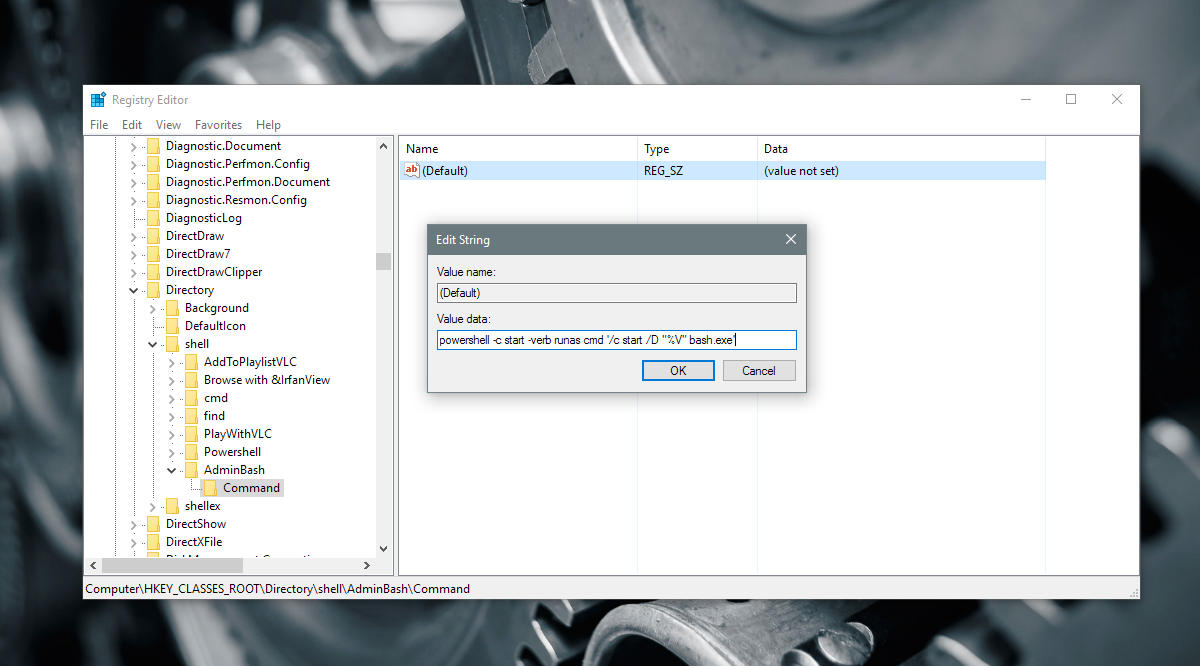The height and width of the screenshot is (666, 1200).
Task: Select the Diagnostic.Perfmon.Config folder icon
Action: [153, 164]
